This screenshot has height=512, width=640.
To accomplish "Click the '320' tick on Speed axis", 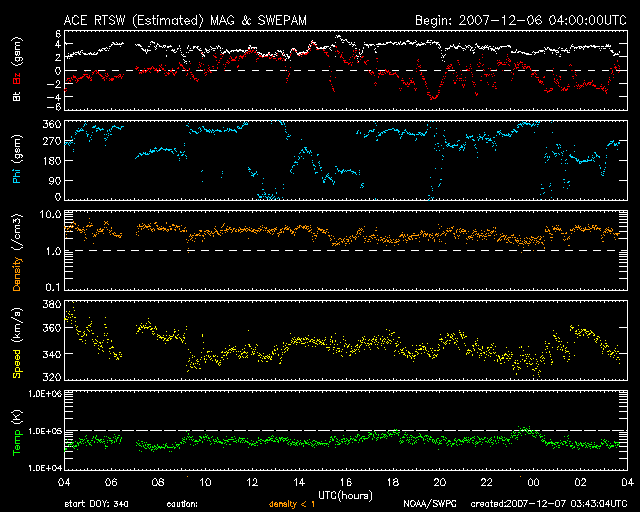I will click(x=52, y=376).
